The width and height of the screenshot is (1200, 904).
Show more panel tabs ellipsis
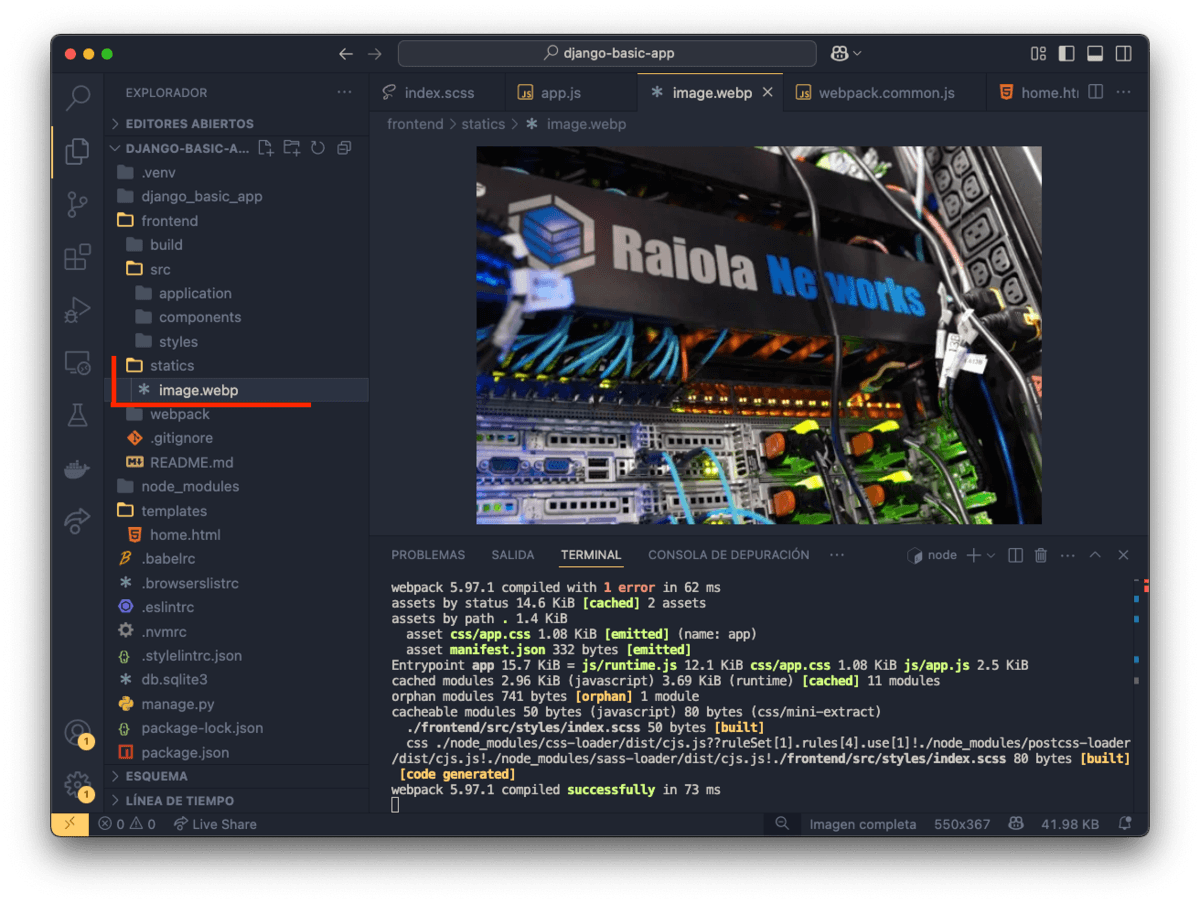coord(837,555)
